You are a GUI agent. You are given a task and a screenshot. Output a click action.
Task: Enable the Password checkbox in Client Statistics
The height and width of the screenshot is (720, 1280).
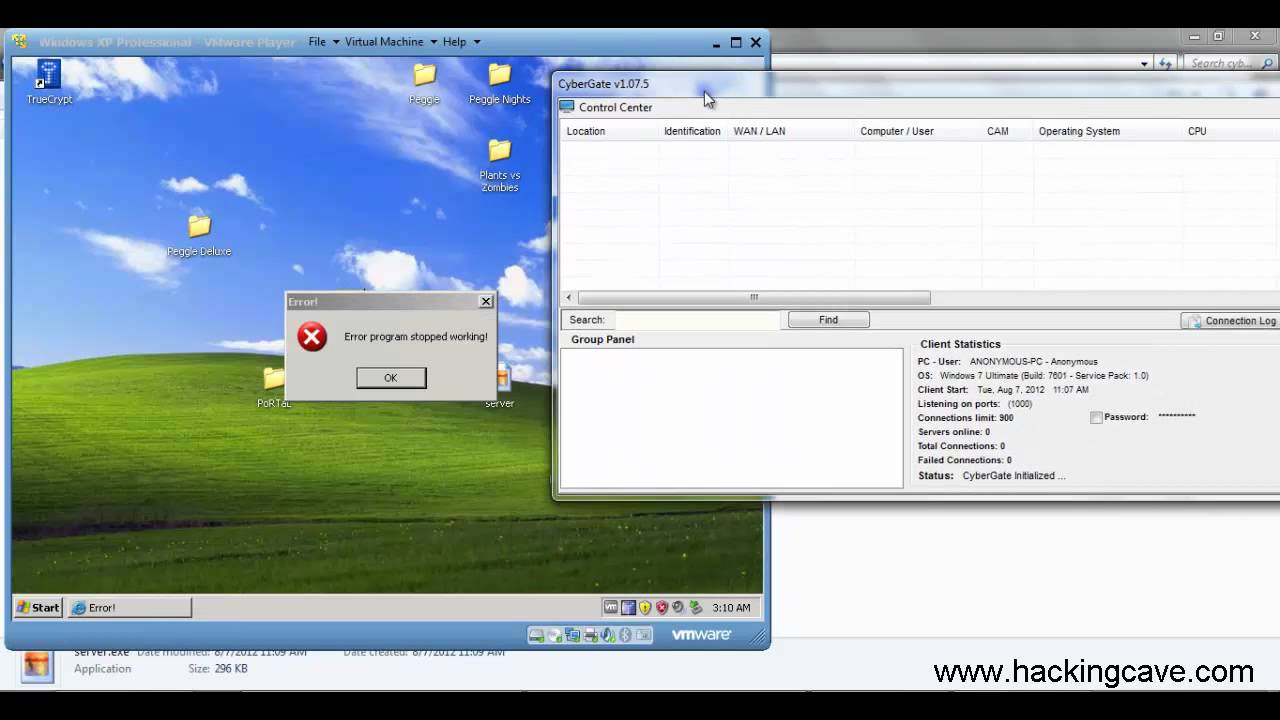[x=1096, y=418]
